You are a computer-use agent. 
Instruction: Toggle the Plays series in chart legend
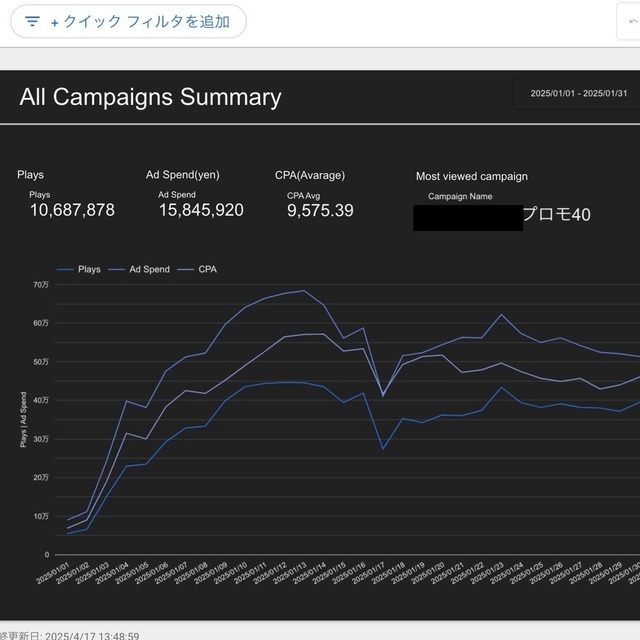(x=89, y=269)
